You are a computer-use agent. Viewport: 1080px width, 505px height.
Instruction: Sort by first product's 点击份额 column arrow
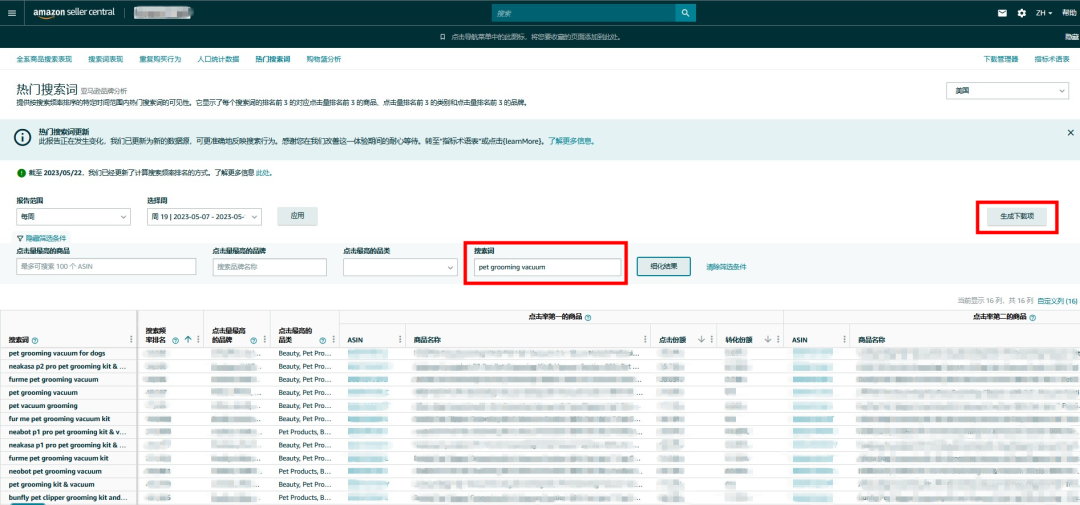click(x=701, y=340)
